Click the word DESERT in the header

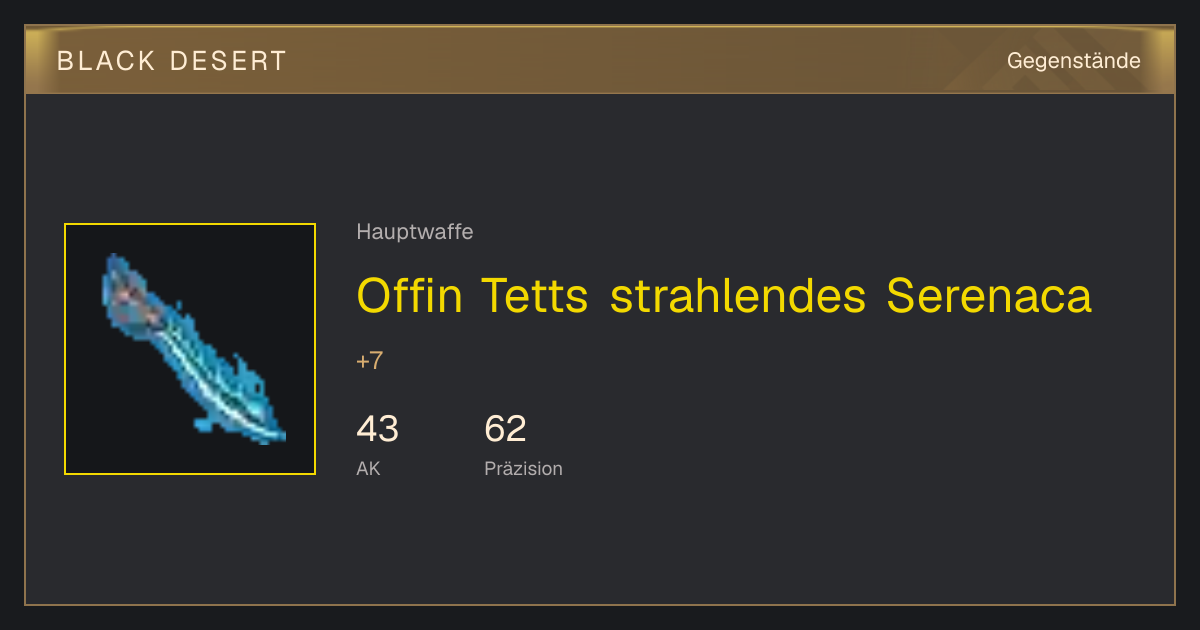click(227, 61)
